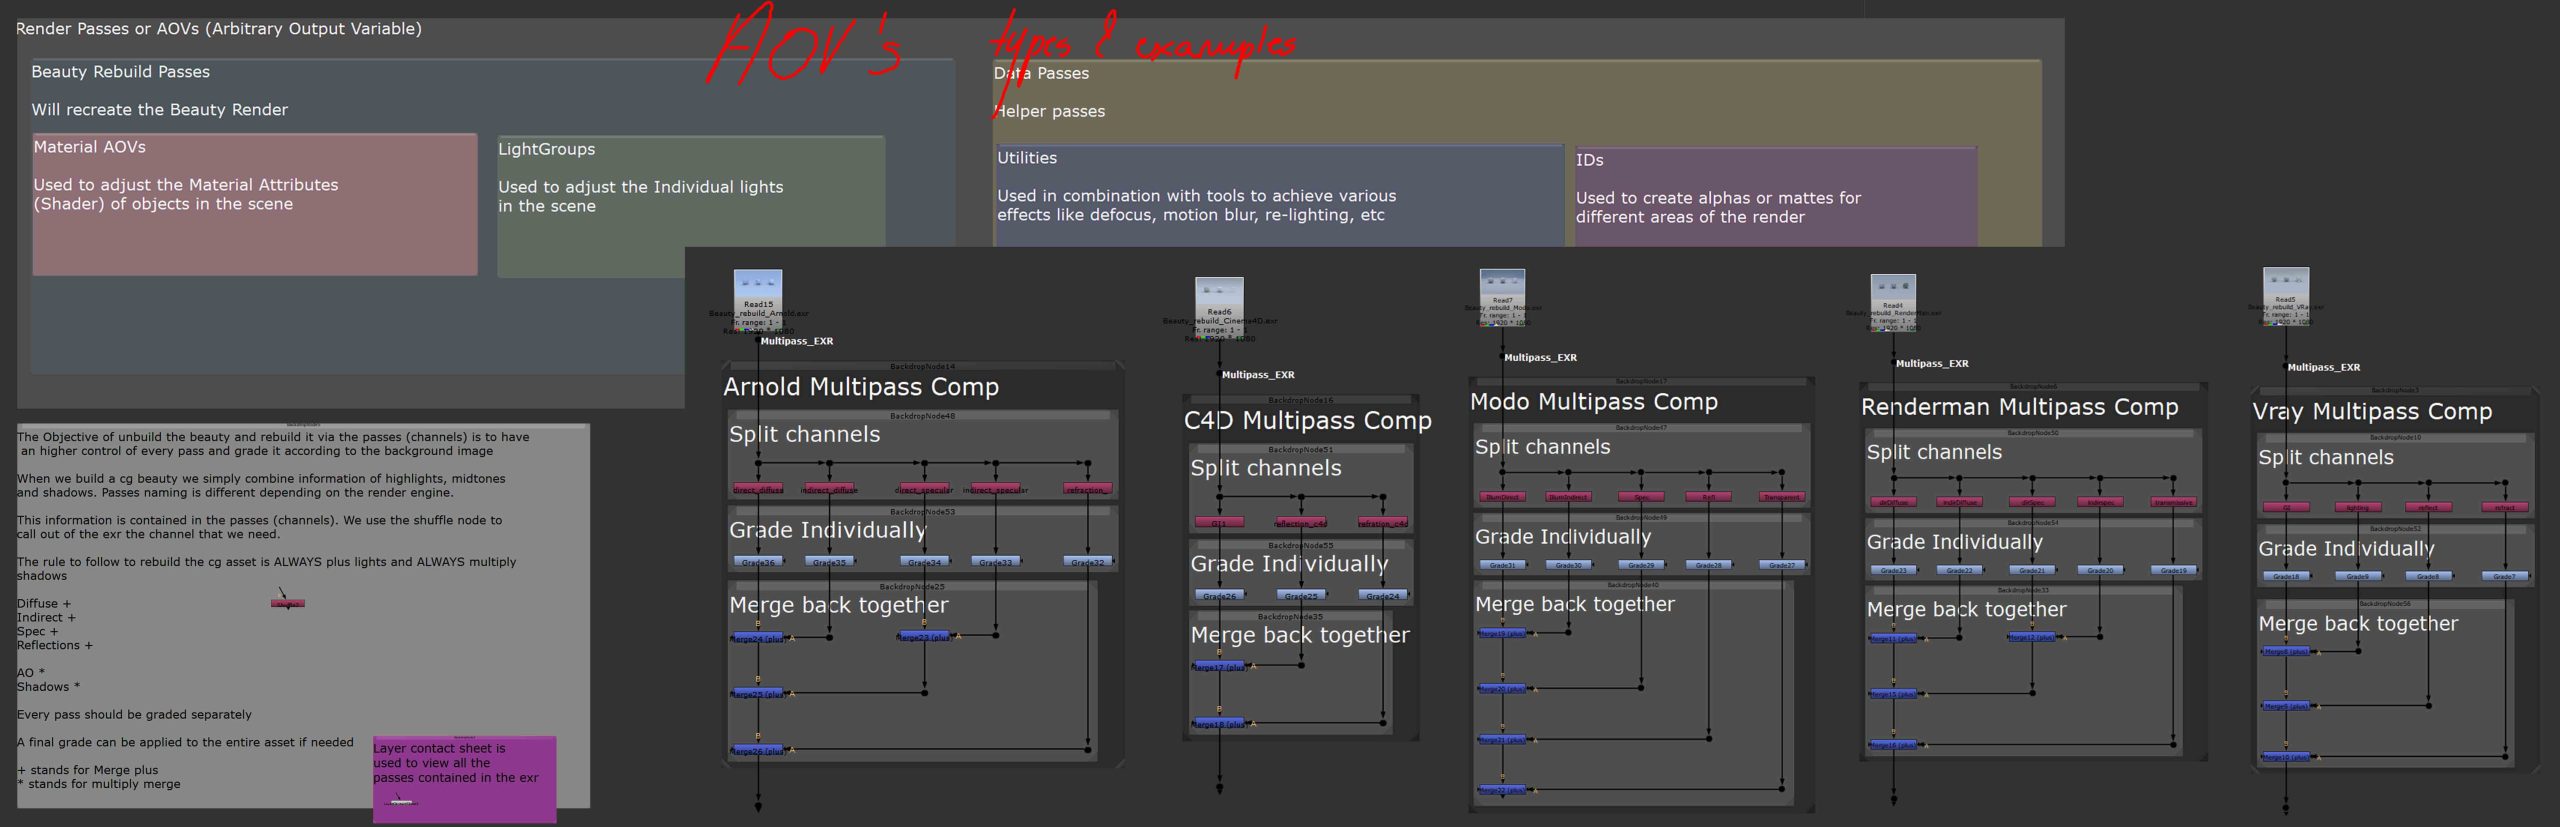Select the Merge17 (plus) node

point(1219,666)
